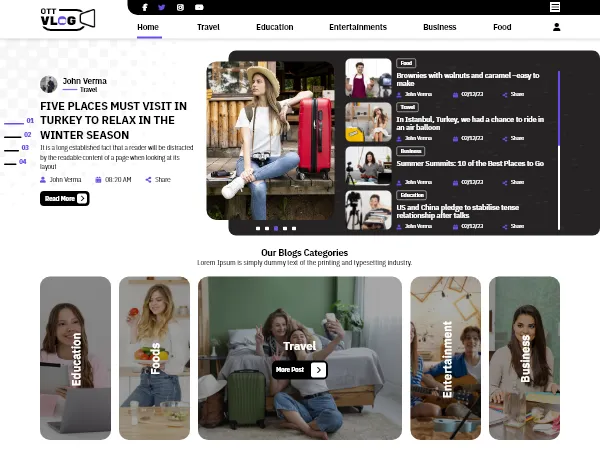
Task: Open the Entertainment category card
Action: 445,358
